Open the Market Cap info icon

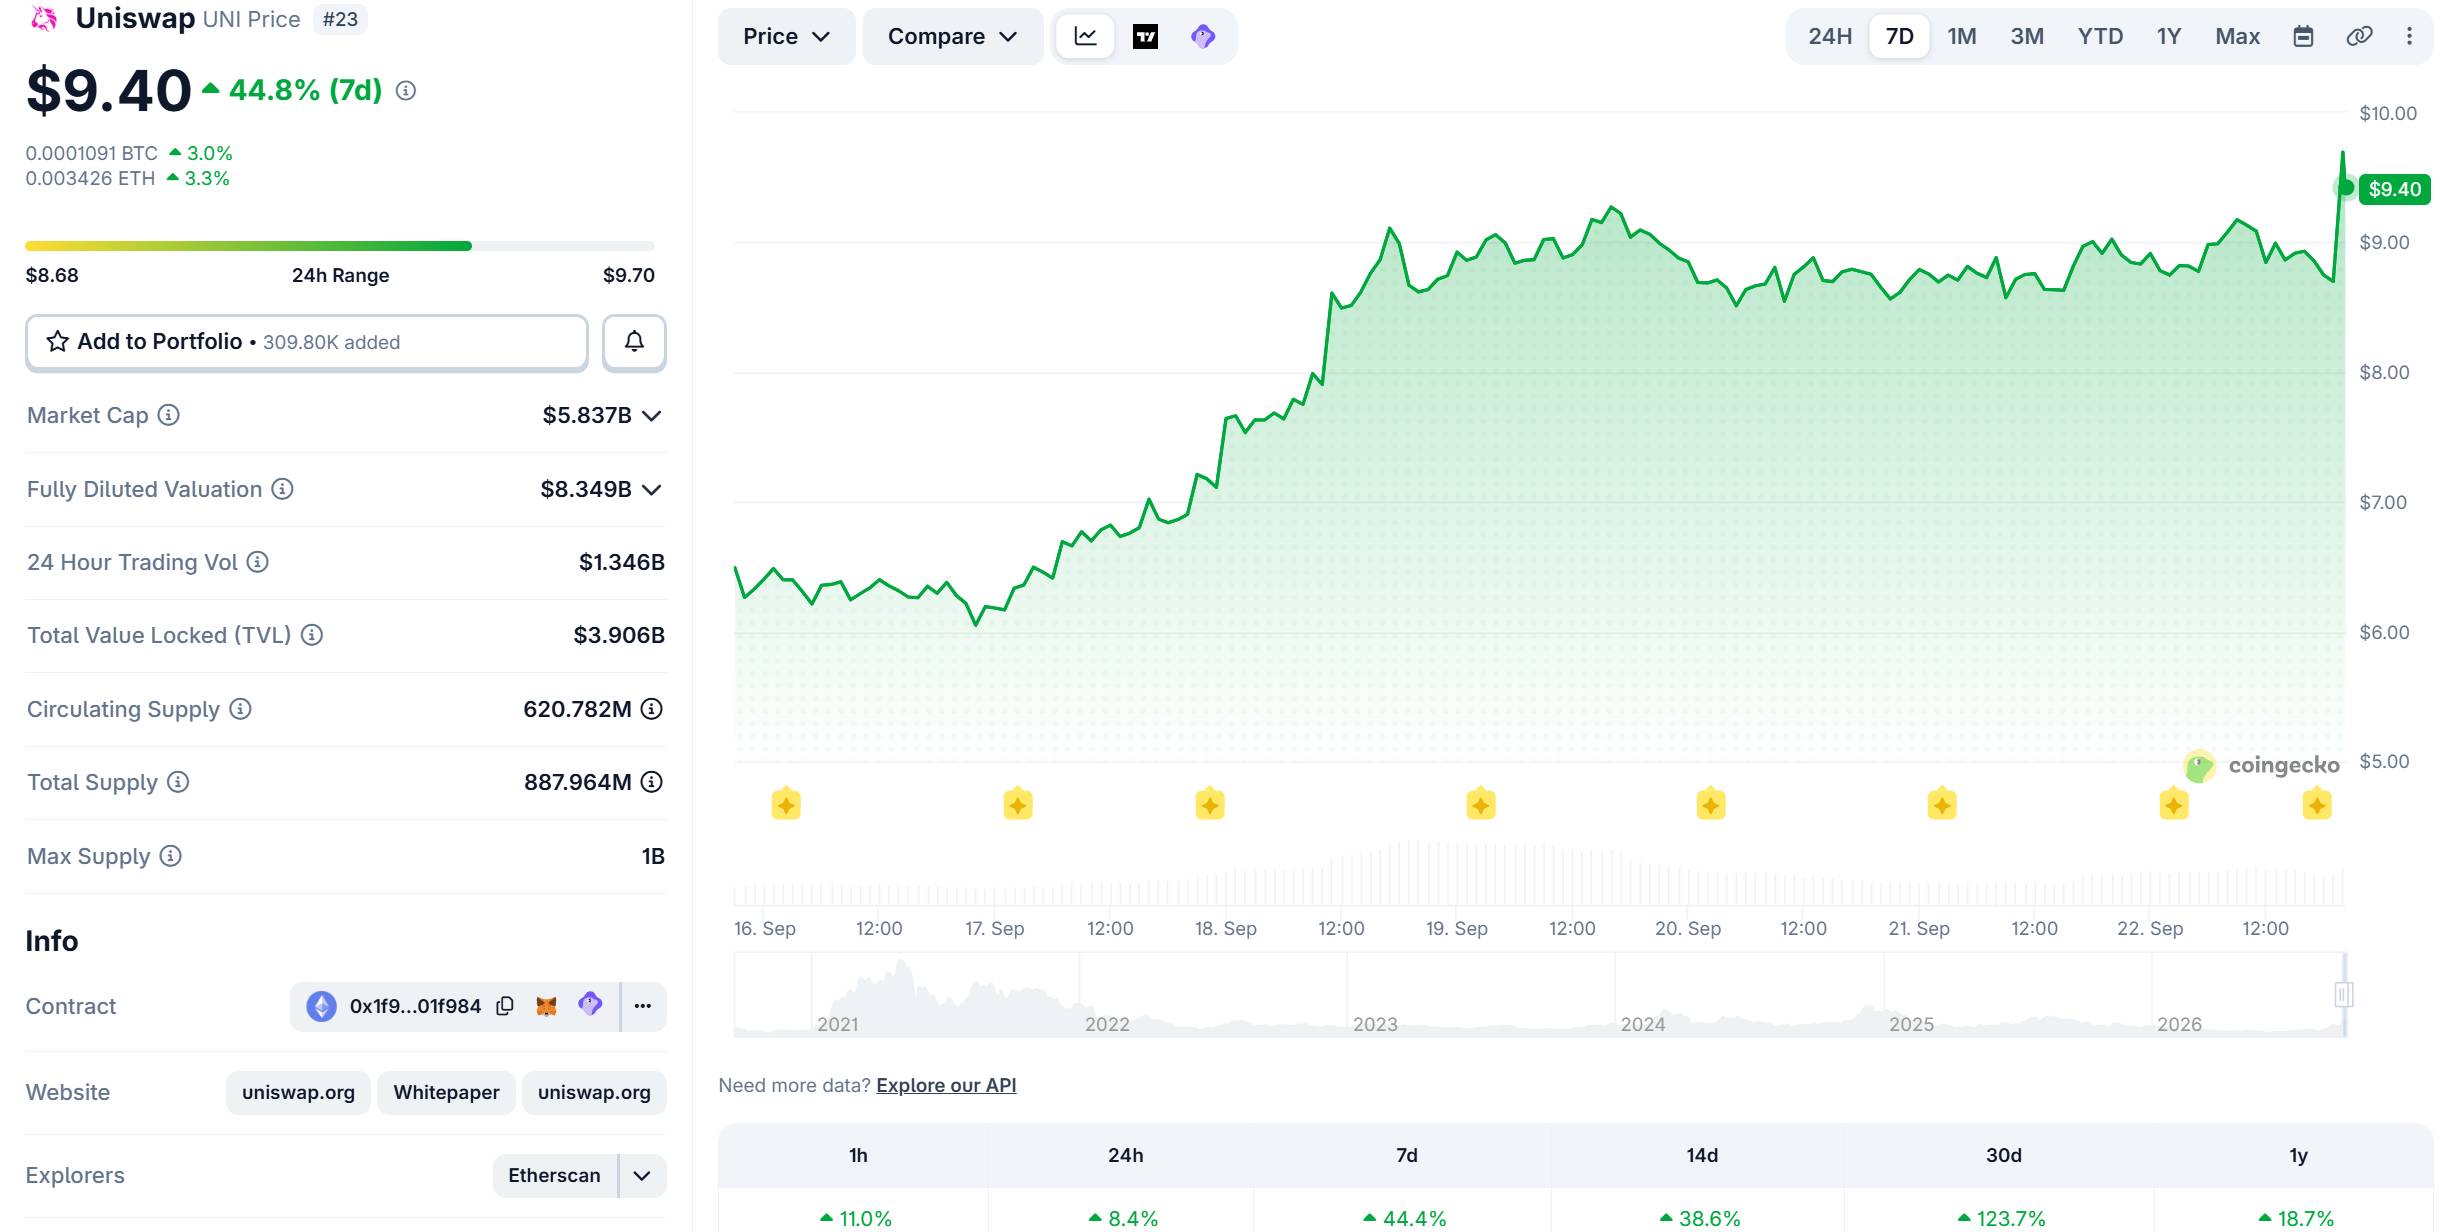(x=169, y=415)
